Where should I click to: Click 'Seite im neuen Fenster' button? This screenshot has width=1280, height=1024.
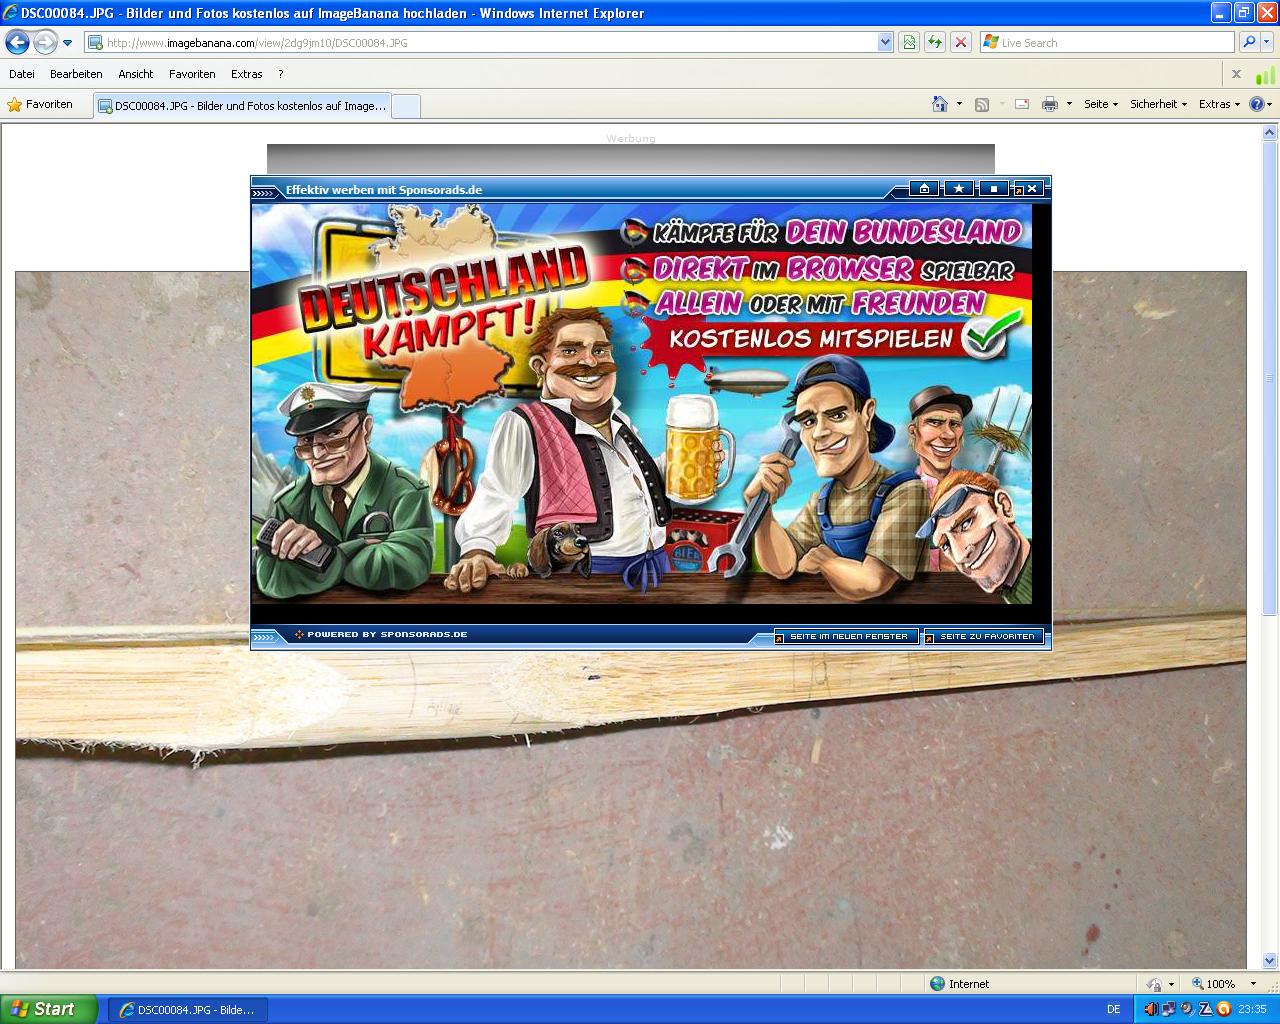[847, 636]
